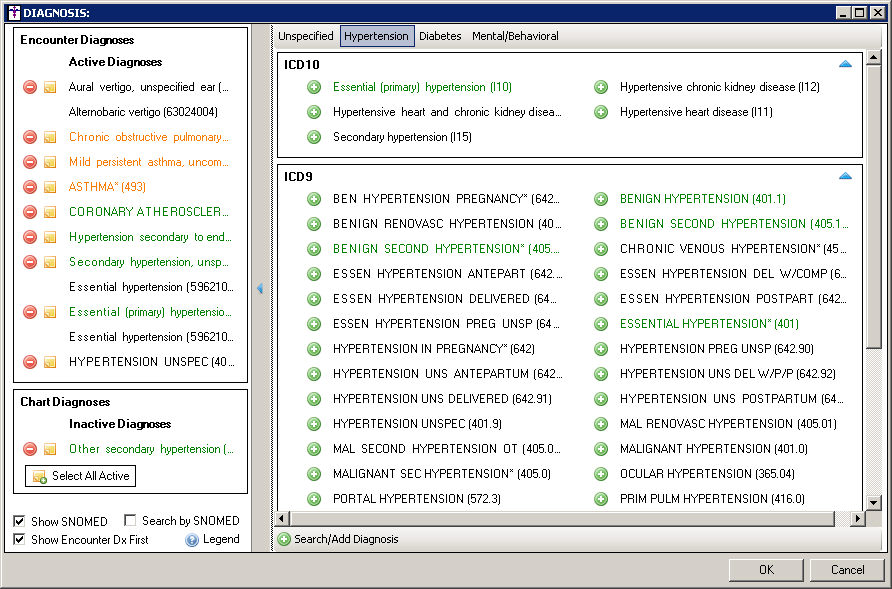Click the Select All Active button
Screen dimensions: 892x589
coord(81,476)
